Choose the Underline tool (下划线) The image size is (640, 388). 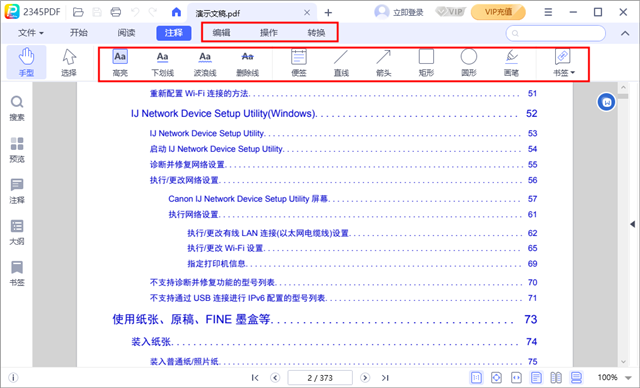[x=162, y=63]
